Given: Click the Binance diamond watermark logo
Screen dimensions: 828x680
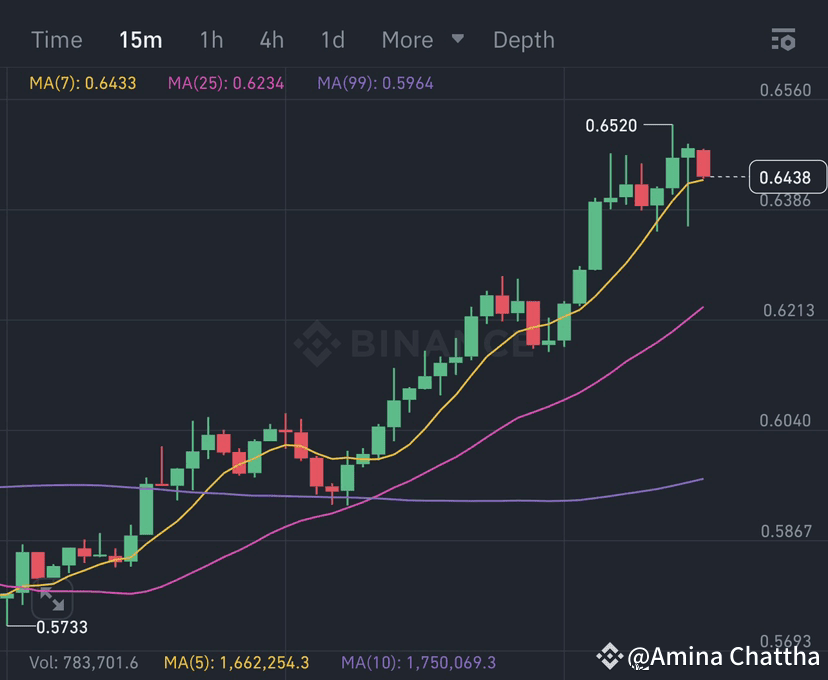Looking at the screenshot, I should (x=320, y=340).
